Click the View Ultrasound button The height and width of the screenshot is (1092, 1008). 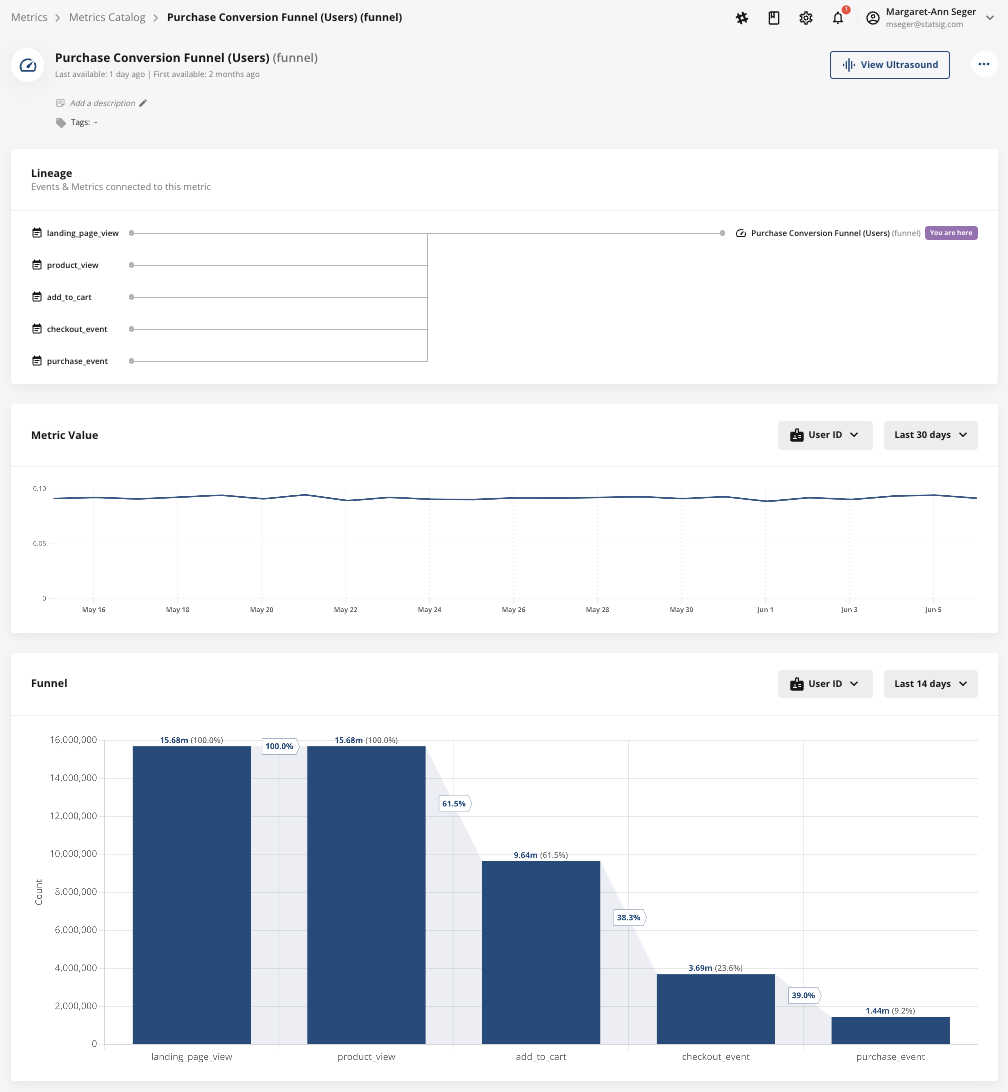coord(889,64)
